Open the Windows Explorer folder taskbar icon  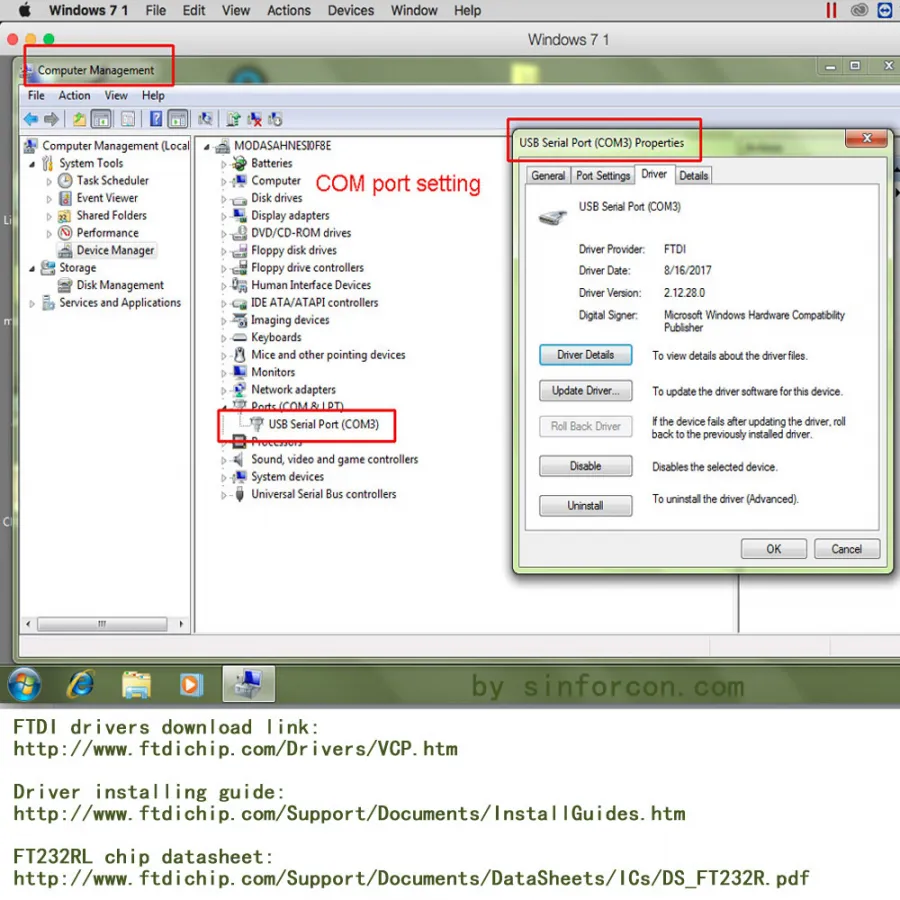point(136,684)
